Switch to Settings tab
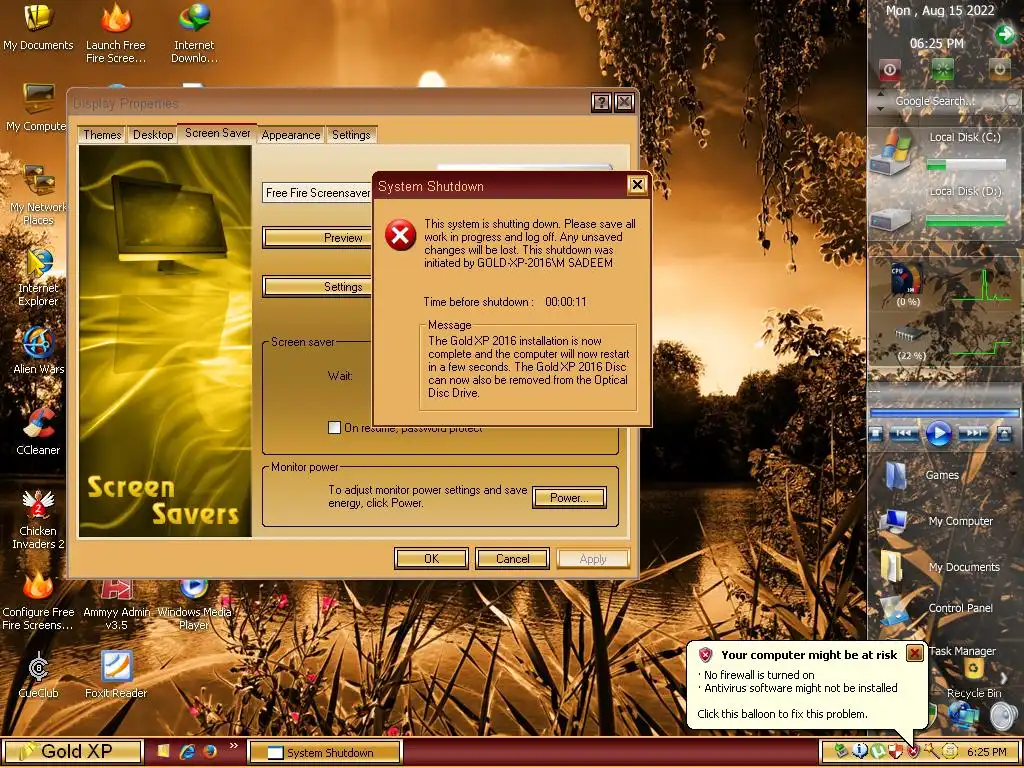This screenshot has width=1024, height=768. click(351, 135)
